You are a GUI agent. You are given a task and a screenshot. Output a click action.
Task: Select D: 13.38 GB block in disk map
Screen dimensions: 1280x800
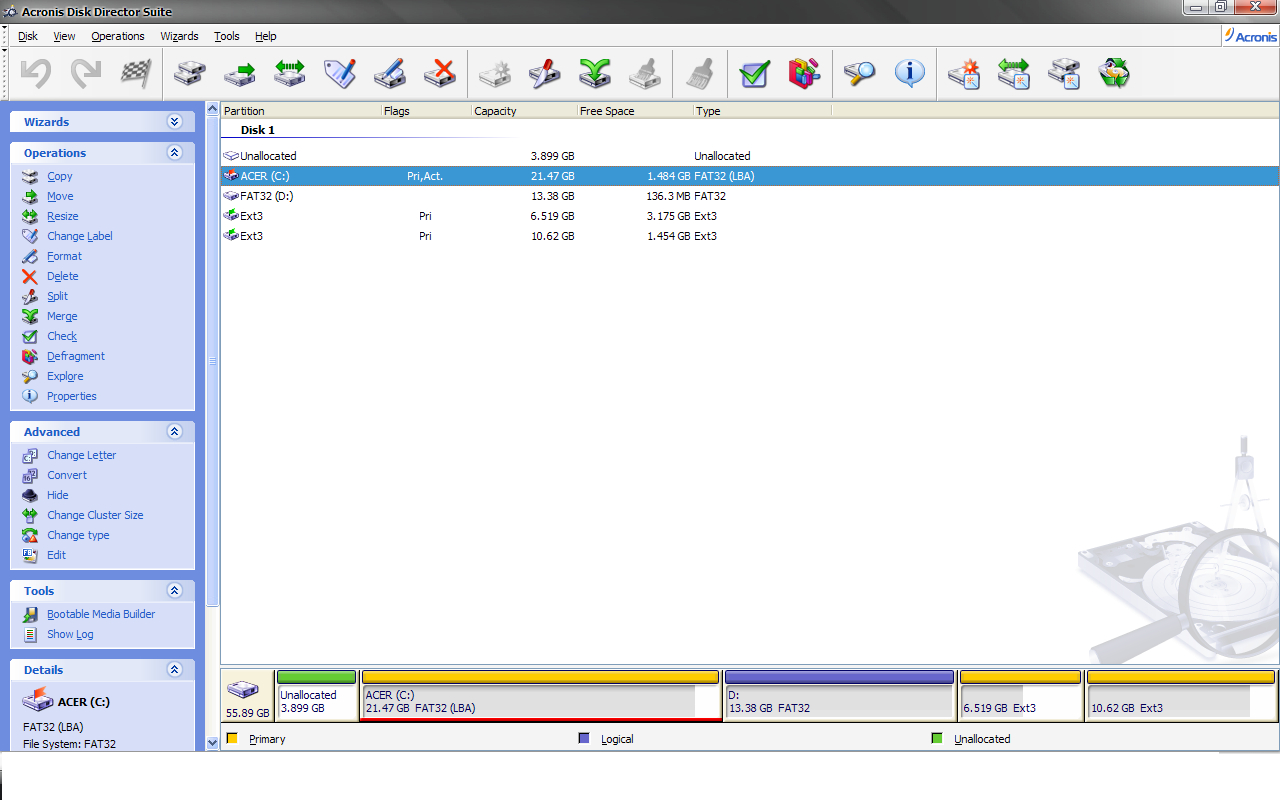839,696
